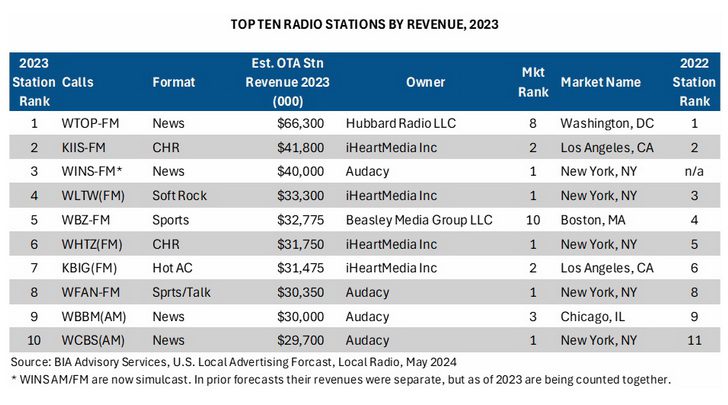This screenshot has width=728, height=405.
Task: Click the 'Est. OTA Stn Revenue 2023' header
Action: [287, 82]
